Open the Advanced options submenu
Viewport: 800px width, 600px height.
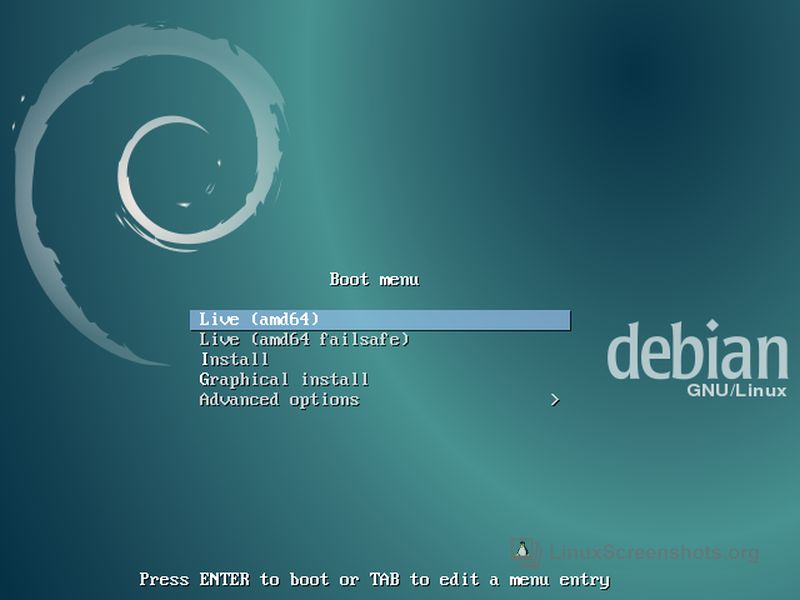[x=278, y=400]
